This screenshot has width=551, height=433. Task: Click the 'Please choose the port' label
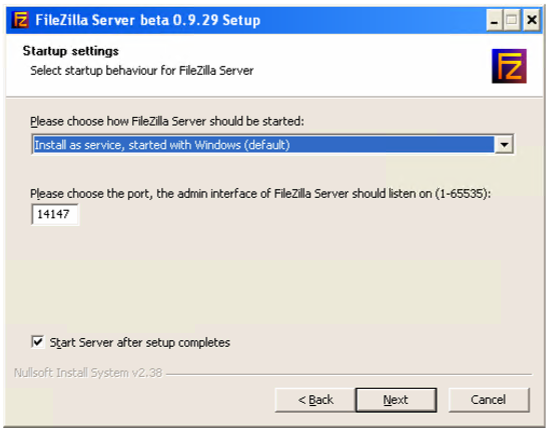pos(260,194)
